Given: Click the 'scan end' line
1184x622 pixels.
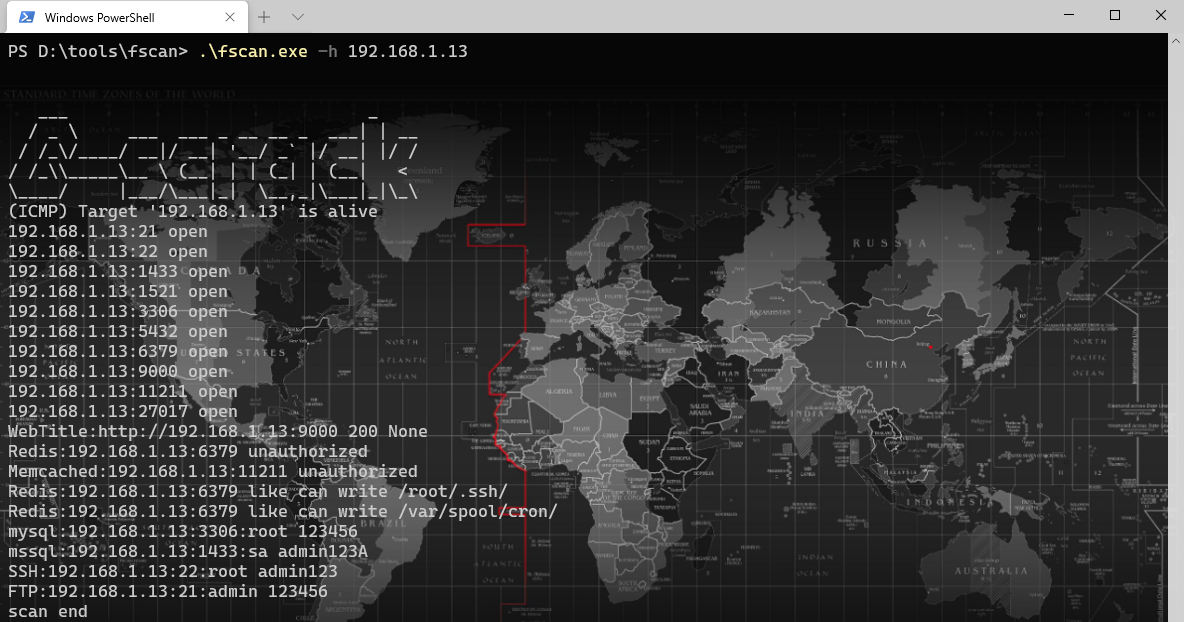Looking at the screenshot, I should point(48,611).
